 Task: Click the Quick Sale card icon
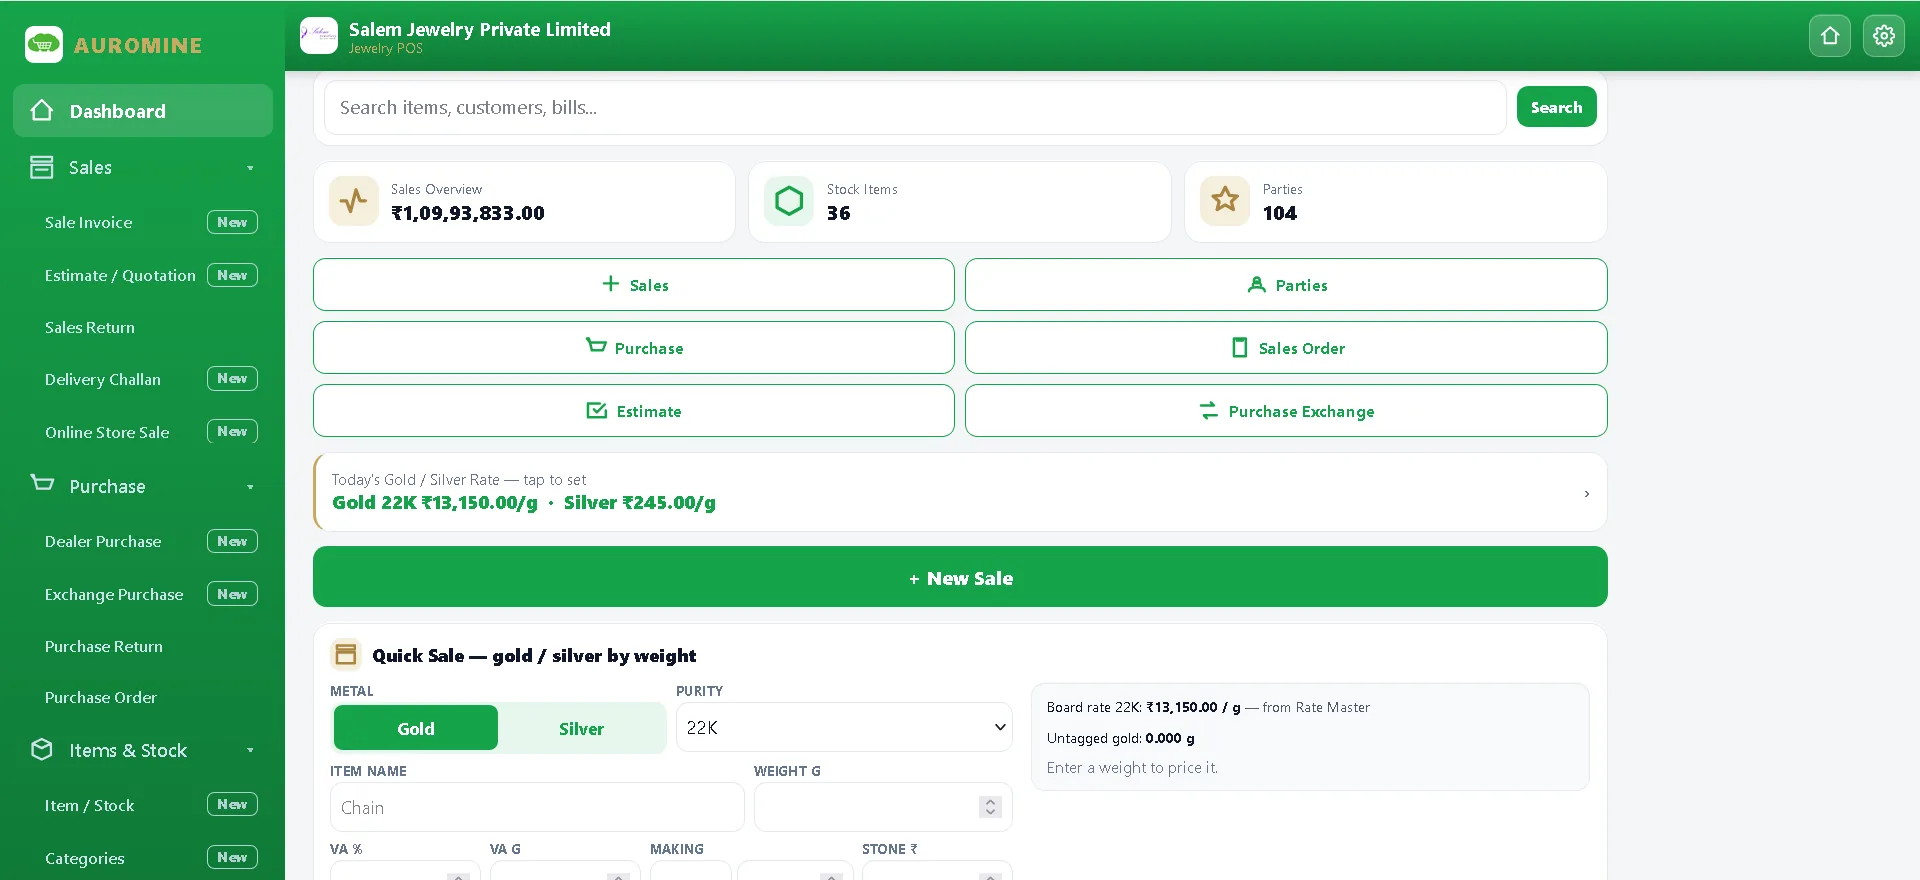coord(346,655)
